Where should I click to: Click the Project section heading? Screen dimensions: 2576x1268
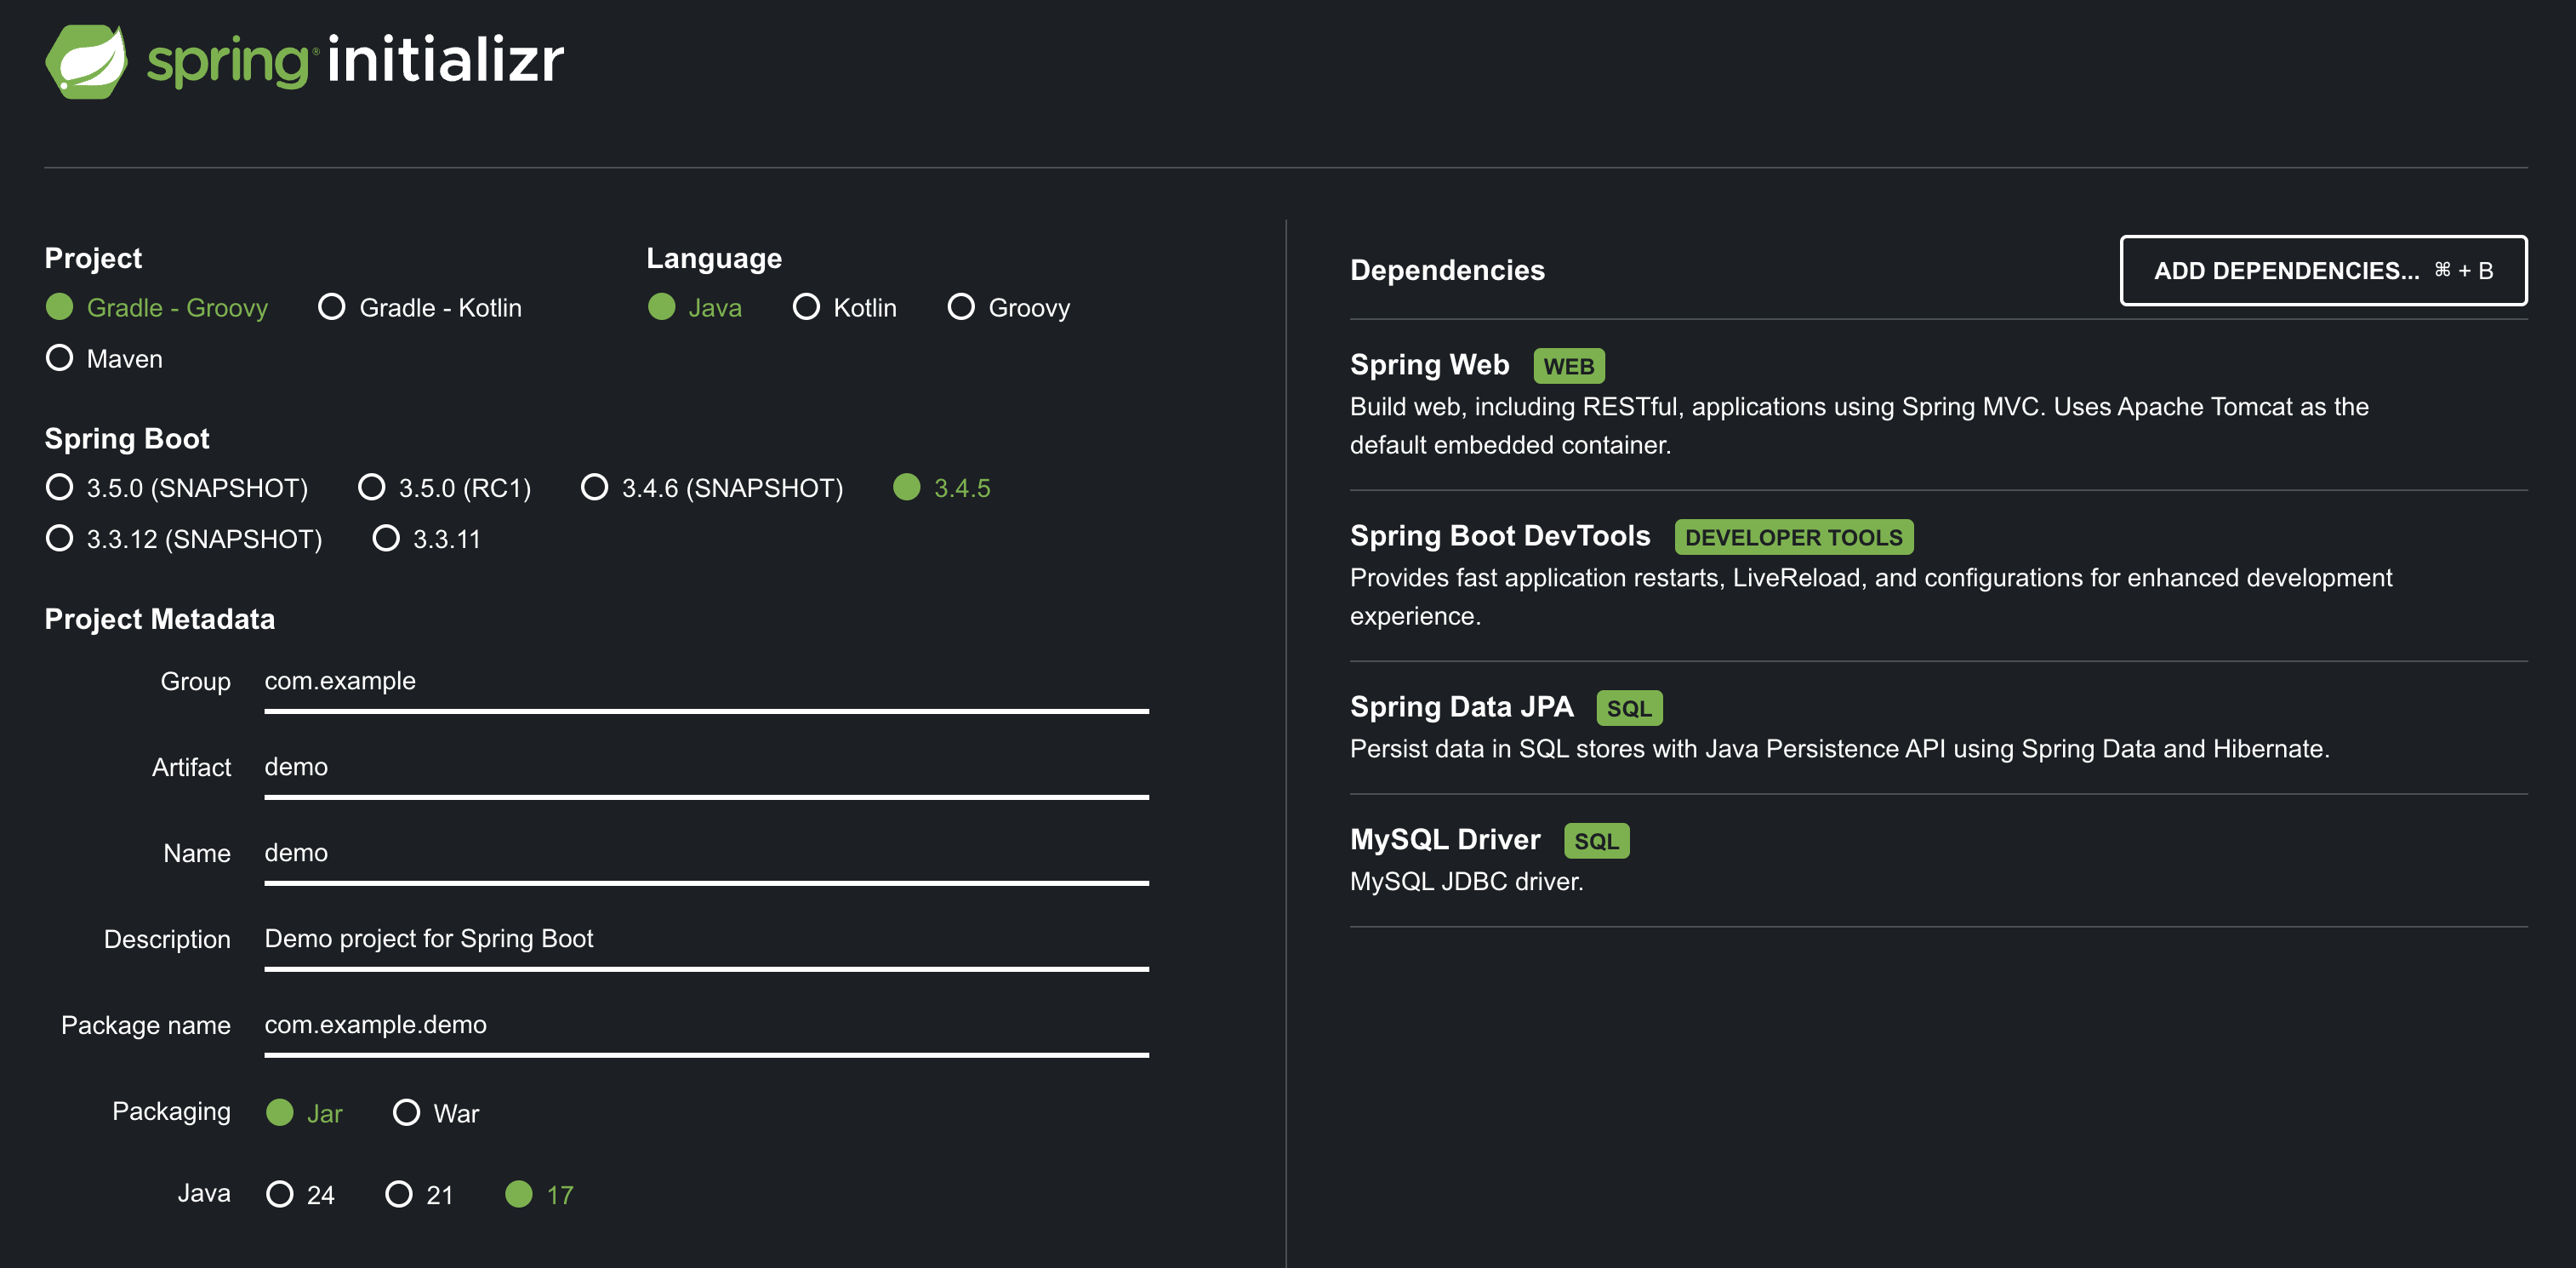(x=93, y=258)
